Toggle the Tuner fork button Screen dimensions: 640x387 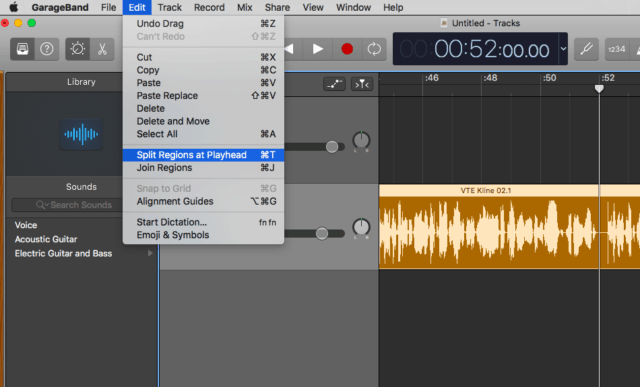(587, 49)
